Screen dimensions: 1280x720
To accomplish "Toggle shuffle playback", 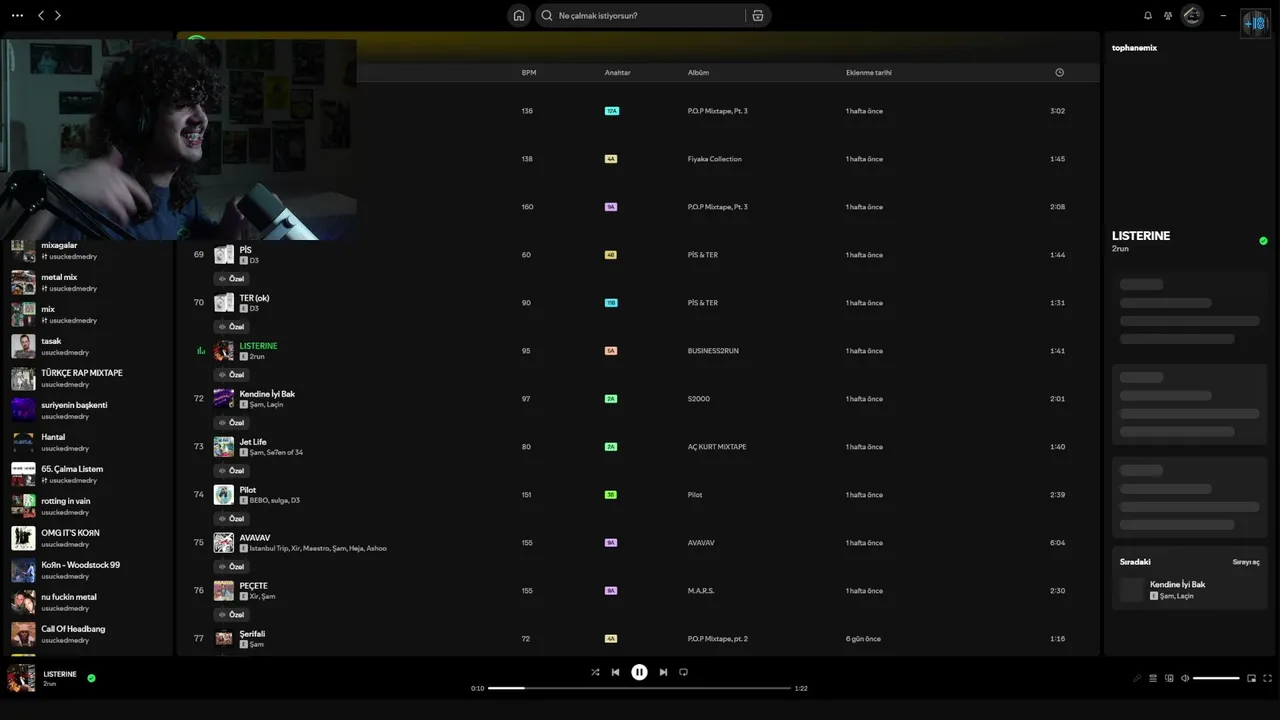I will pos(595,672).
